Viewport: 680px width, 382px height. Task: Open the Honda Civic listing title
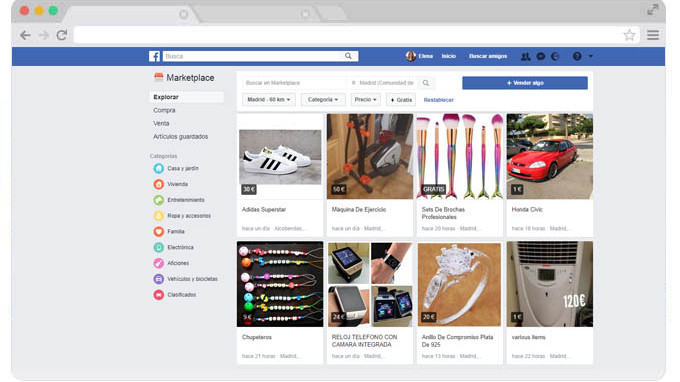(x=527, y=209)
